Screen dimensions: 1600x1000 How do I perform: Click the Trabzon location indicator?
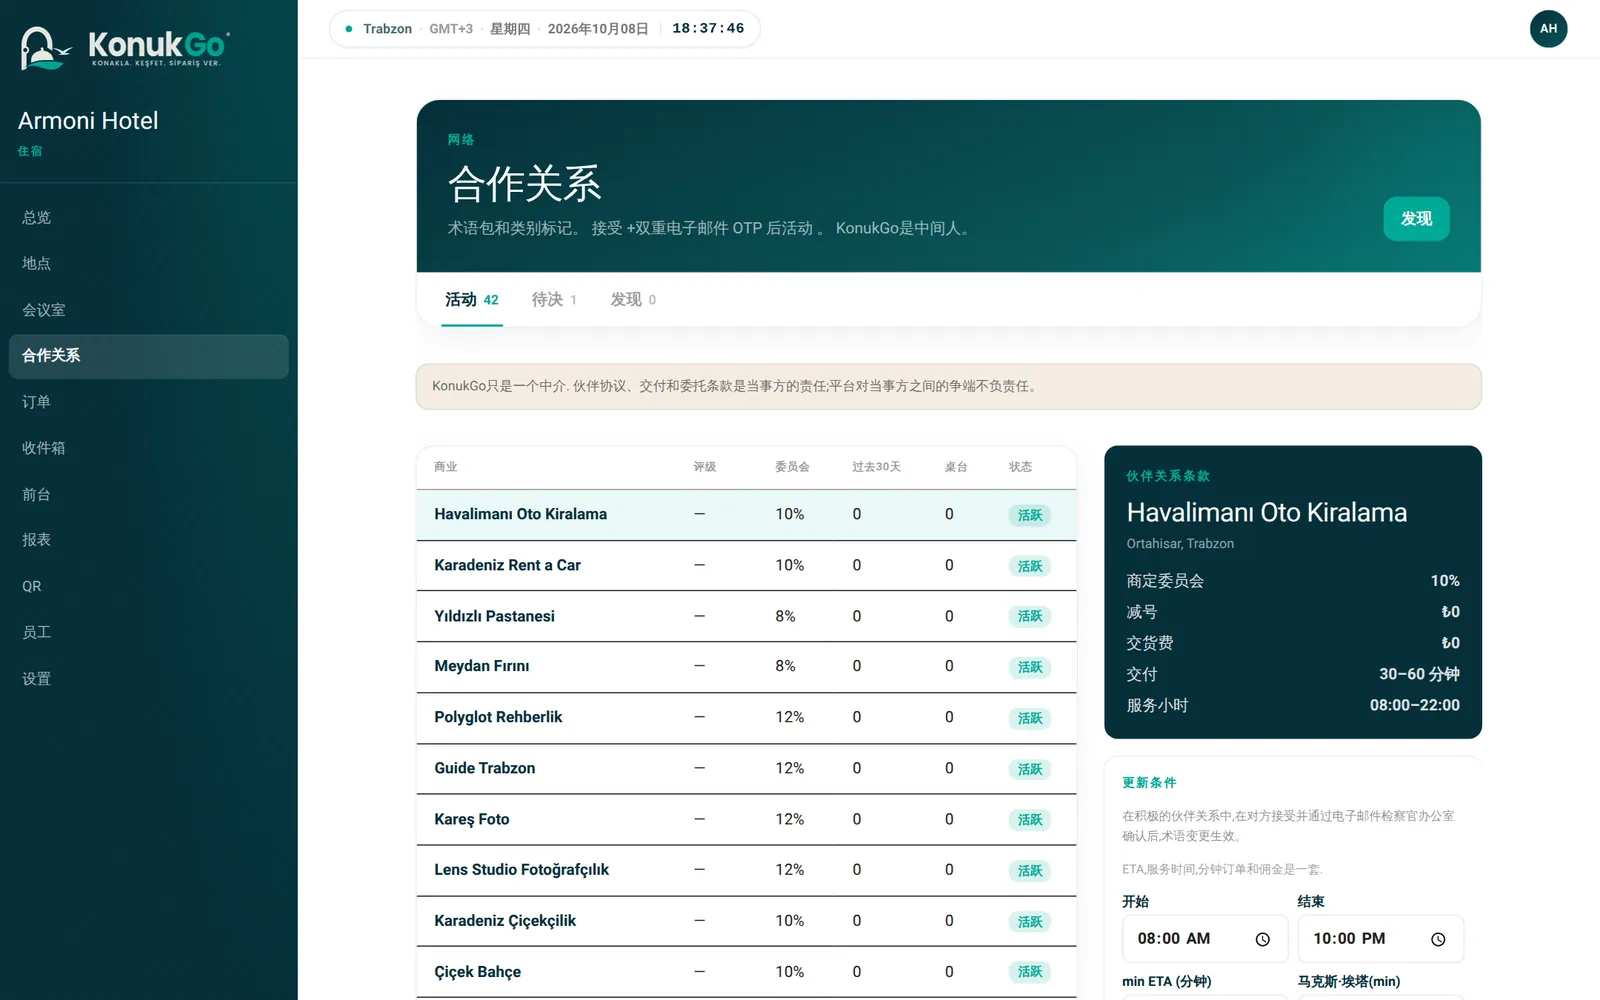click(387, 29)
